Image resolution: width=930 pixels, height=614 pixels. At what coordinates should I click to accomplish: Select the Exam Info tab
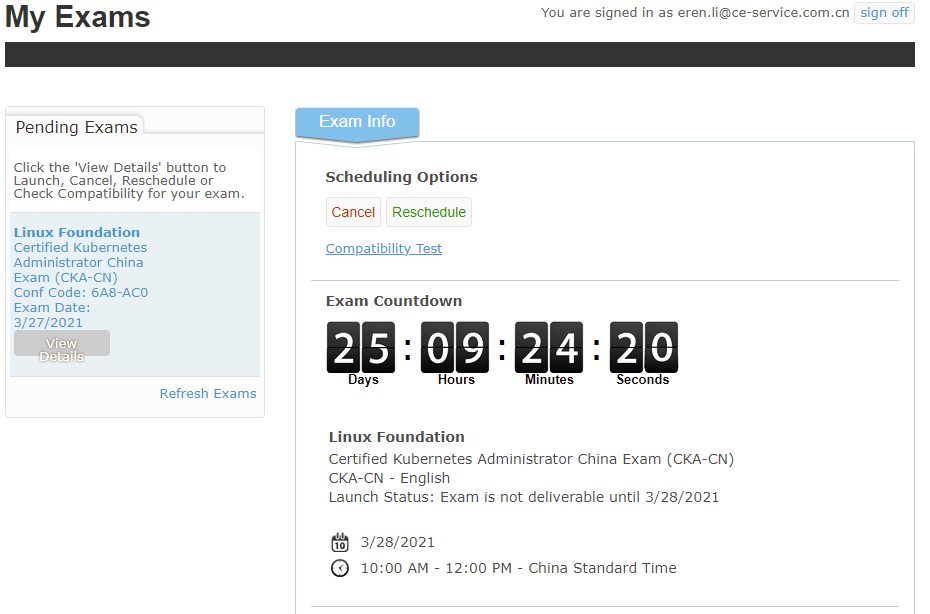[357, 122]
